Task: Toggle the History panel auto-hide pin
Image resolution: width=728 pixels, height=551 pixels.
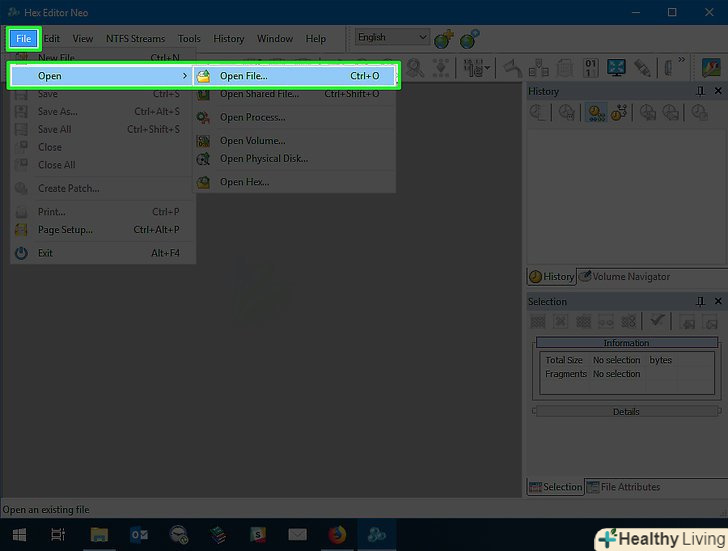Action: 700,91
